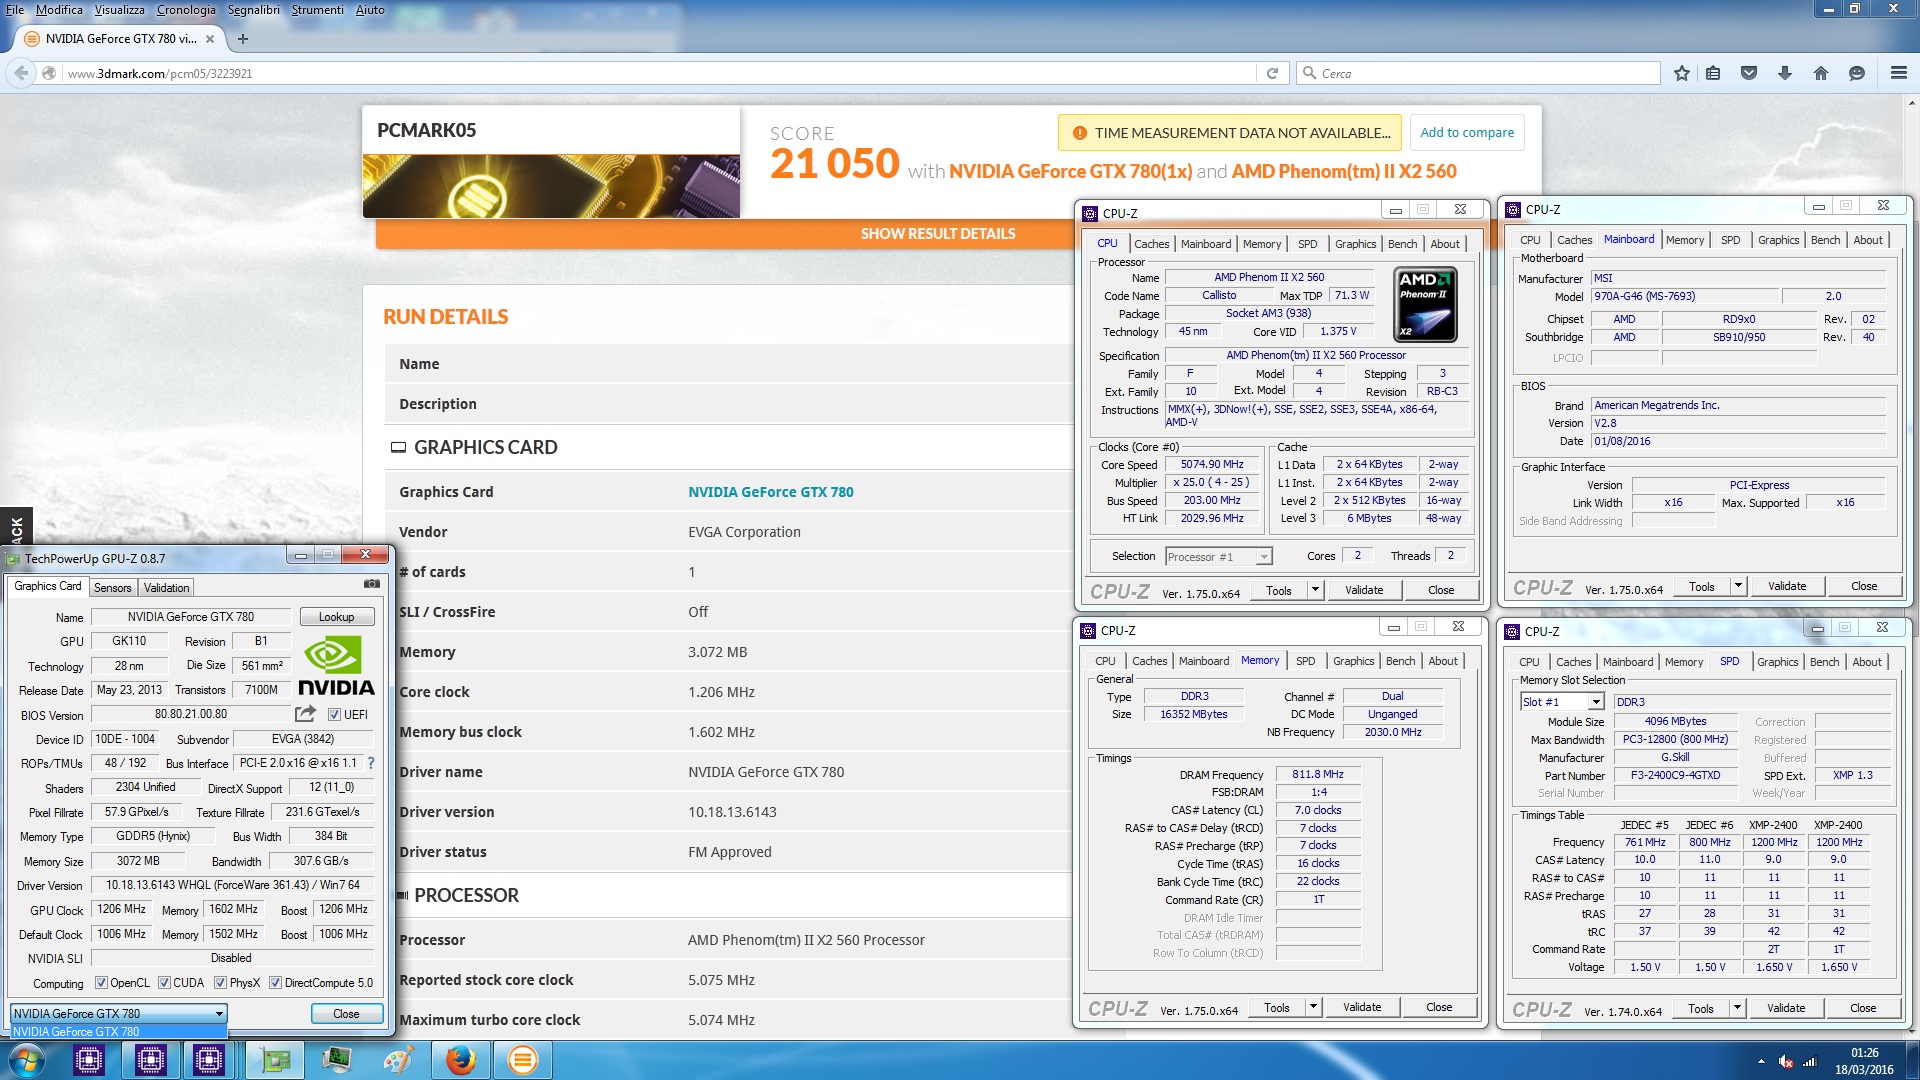Close the NVIDIA GeForce GTX 780 browser tab
Viewport: 1920px width, 1080px height.
(210, 39)
